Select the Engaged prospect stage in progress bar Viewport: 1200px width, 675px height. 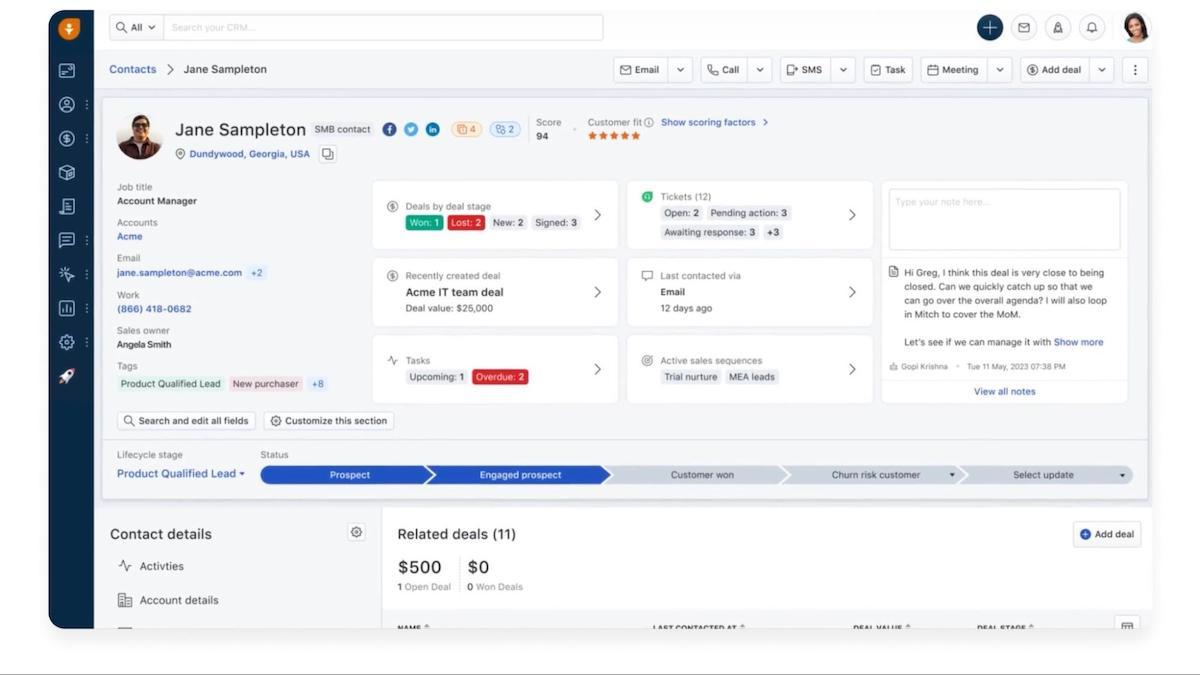(520, 475)
